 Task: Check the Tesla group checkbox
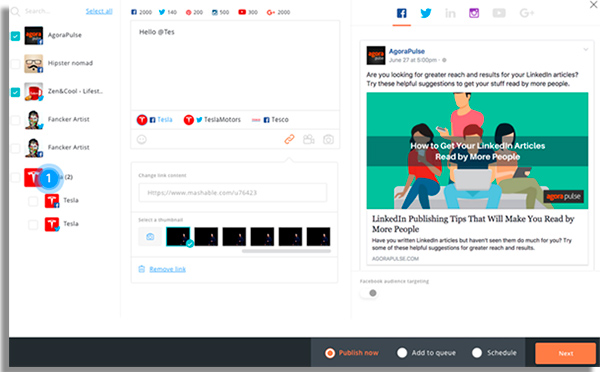click(x=15, y=177)
